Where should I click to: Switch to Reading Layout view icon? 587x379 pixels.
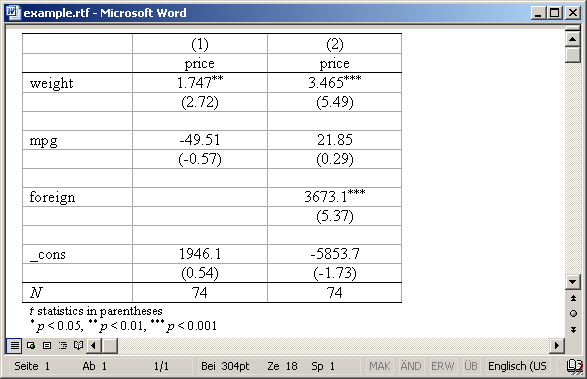(x=78, y=345)
